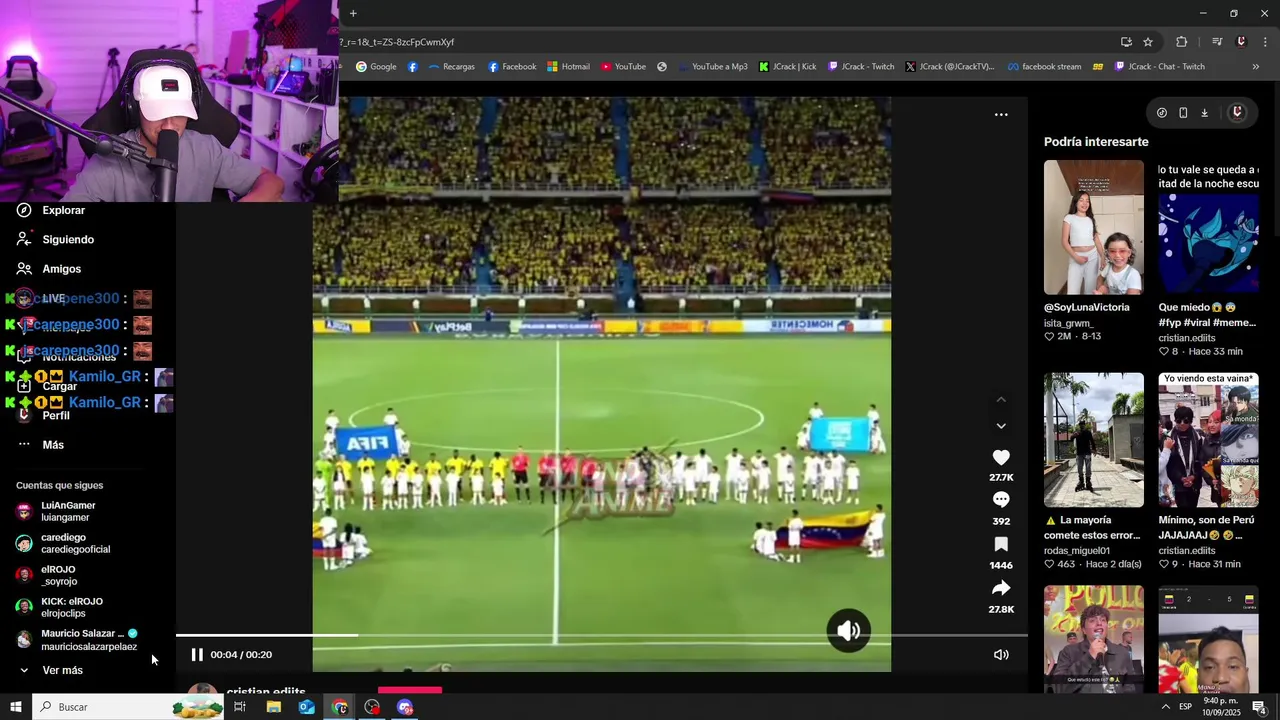Open 'La mayoría comete estos error' video thumbnail
The image size is (1280, 720).
pos(1094,440)
